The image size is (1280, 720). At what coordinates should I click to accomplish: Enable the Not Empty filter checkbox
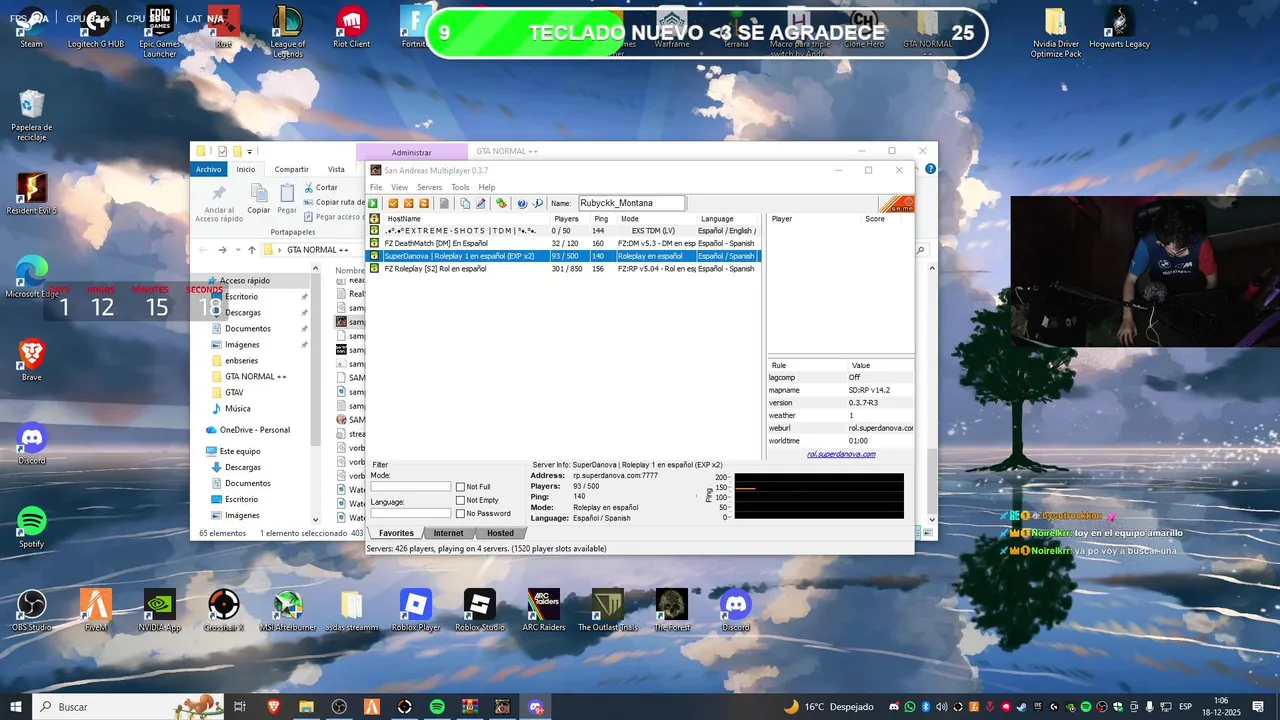coord(460,500)
